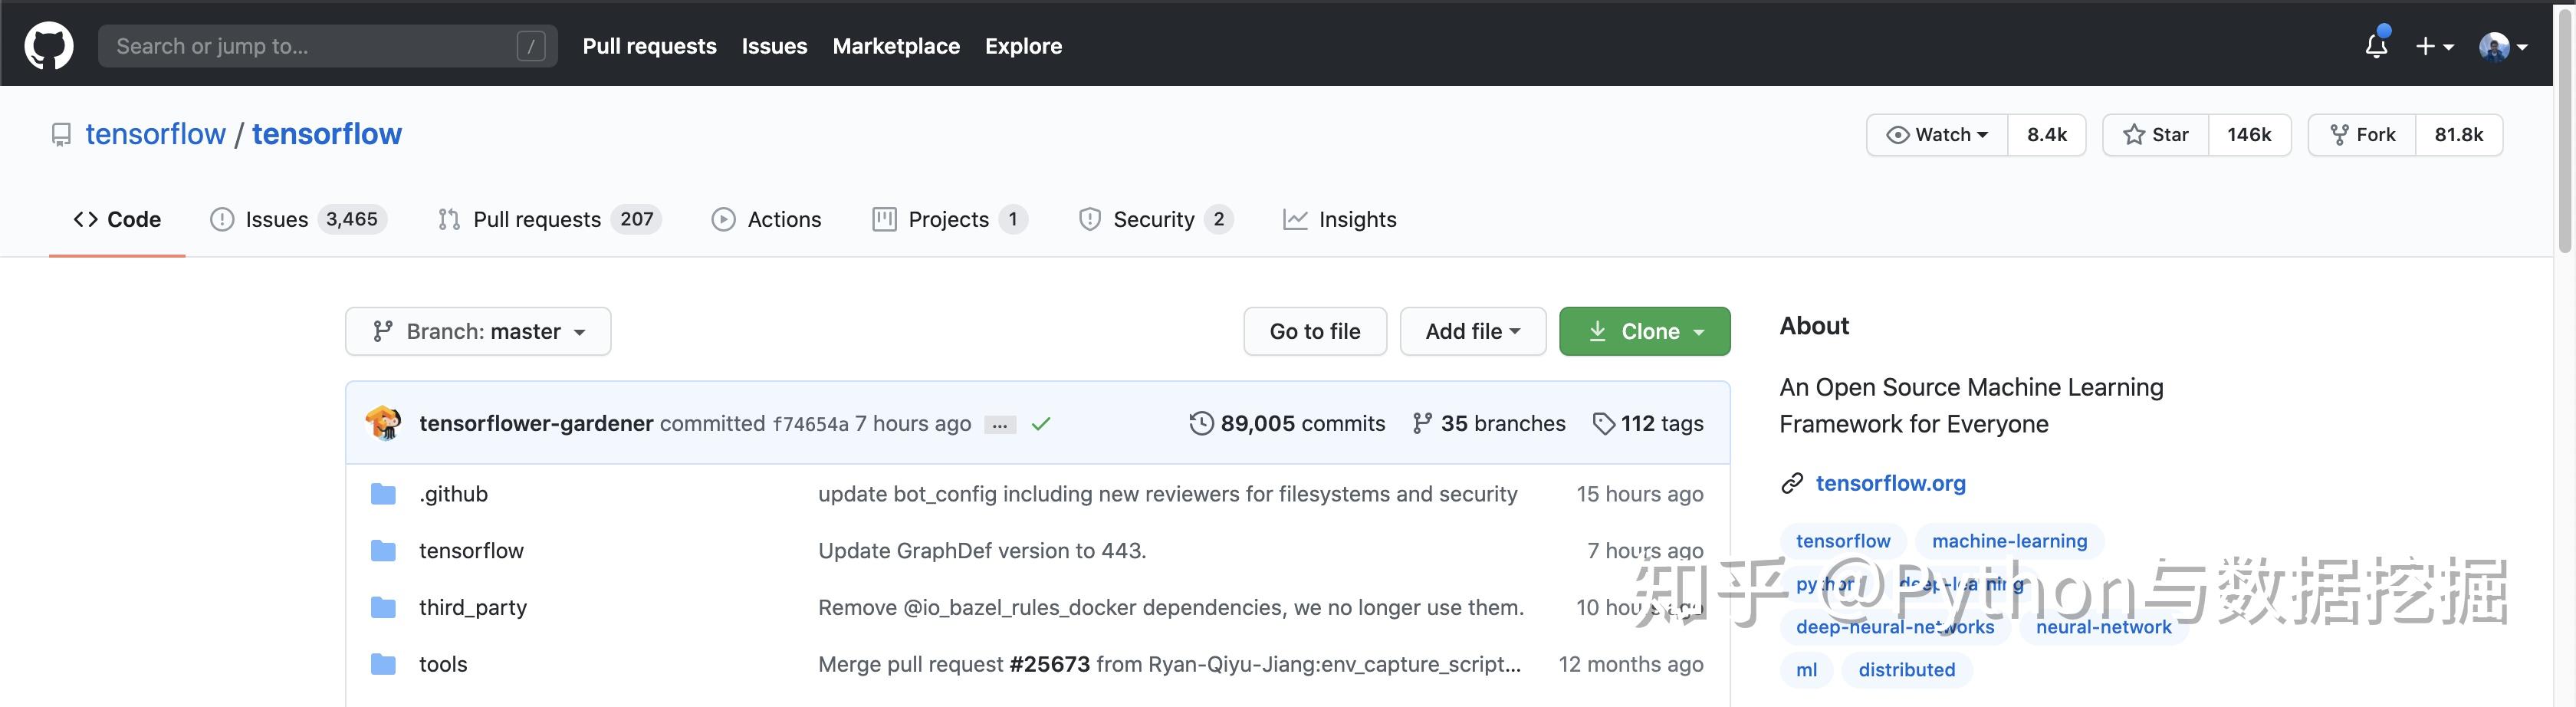Open the plus create-new menu
2576x707 pixels.
pos(2434,46)
